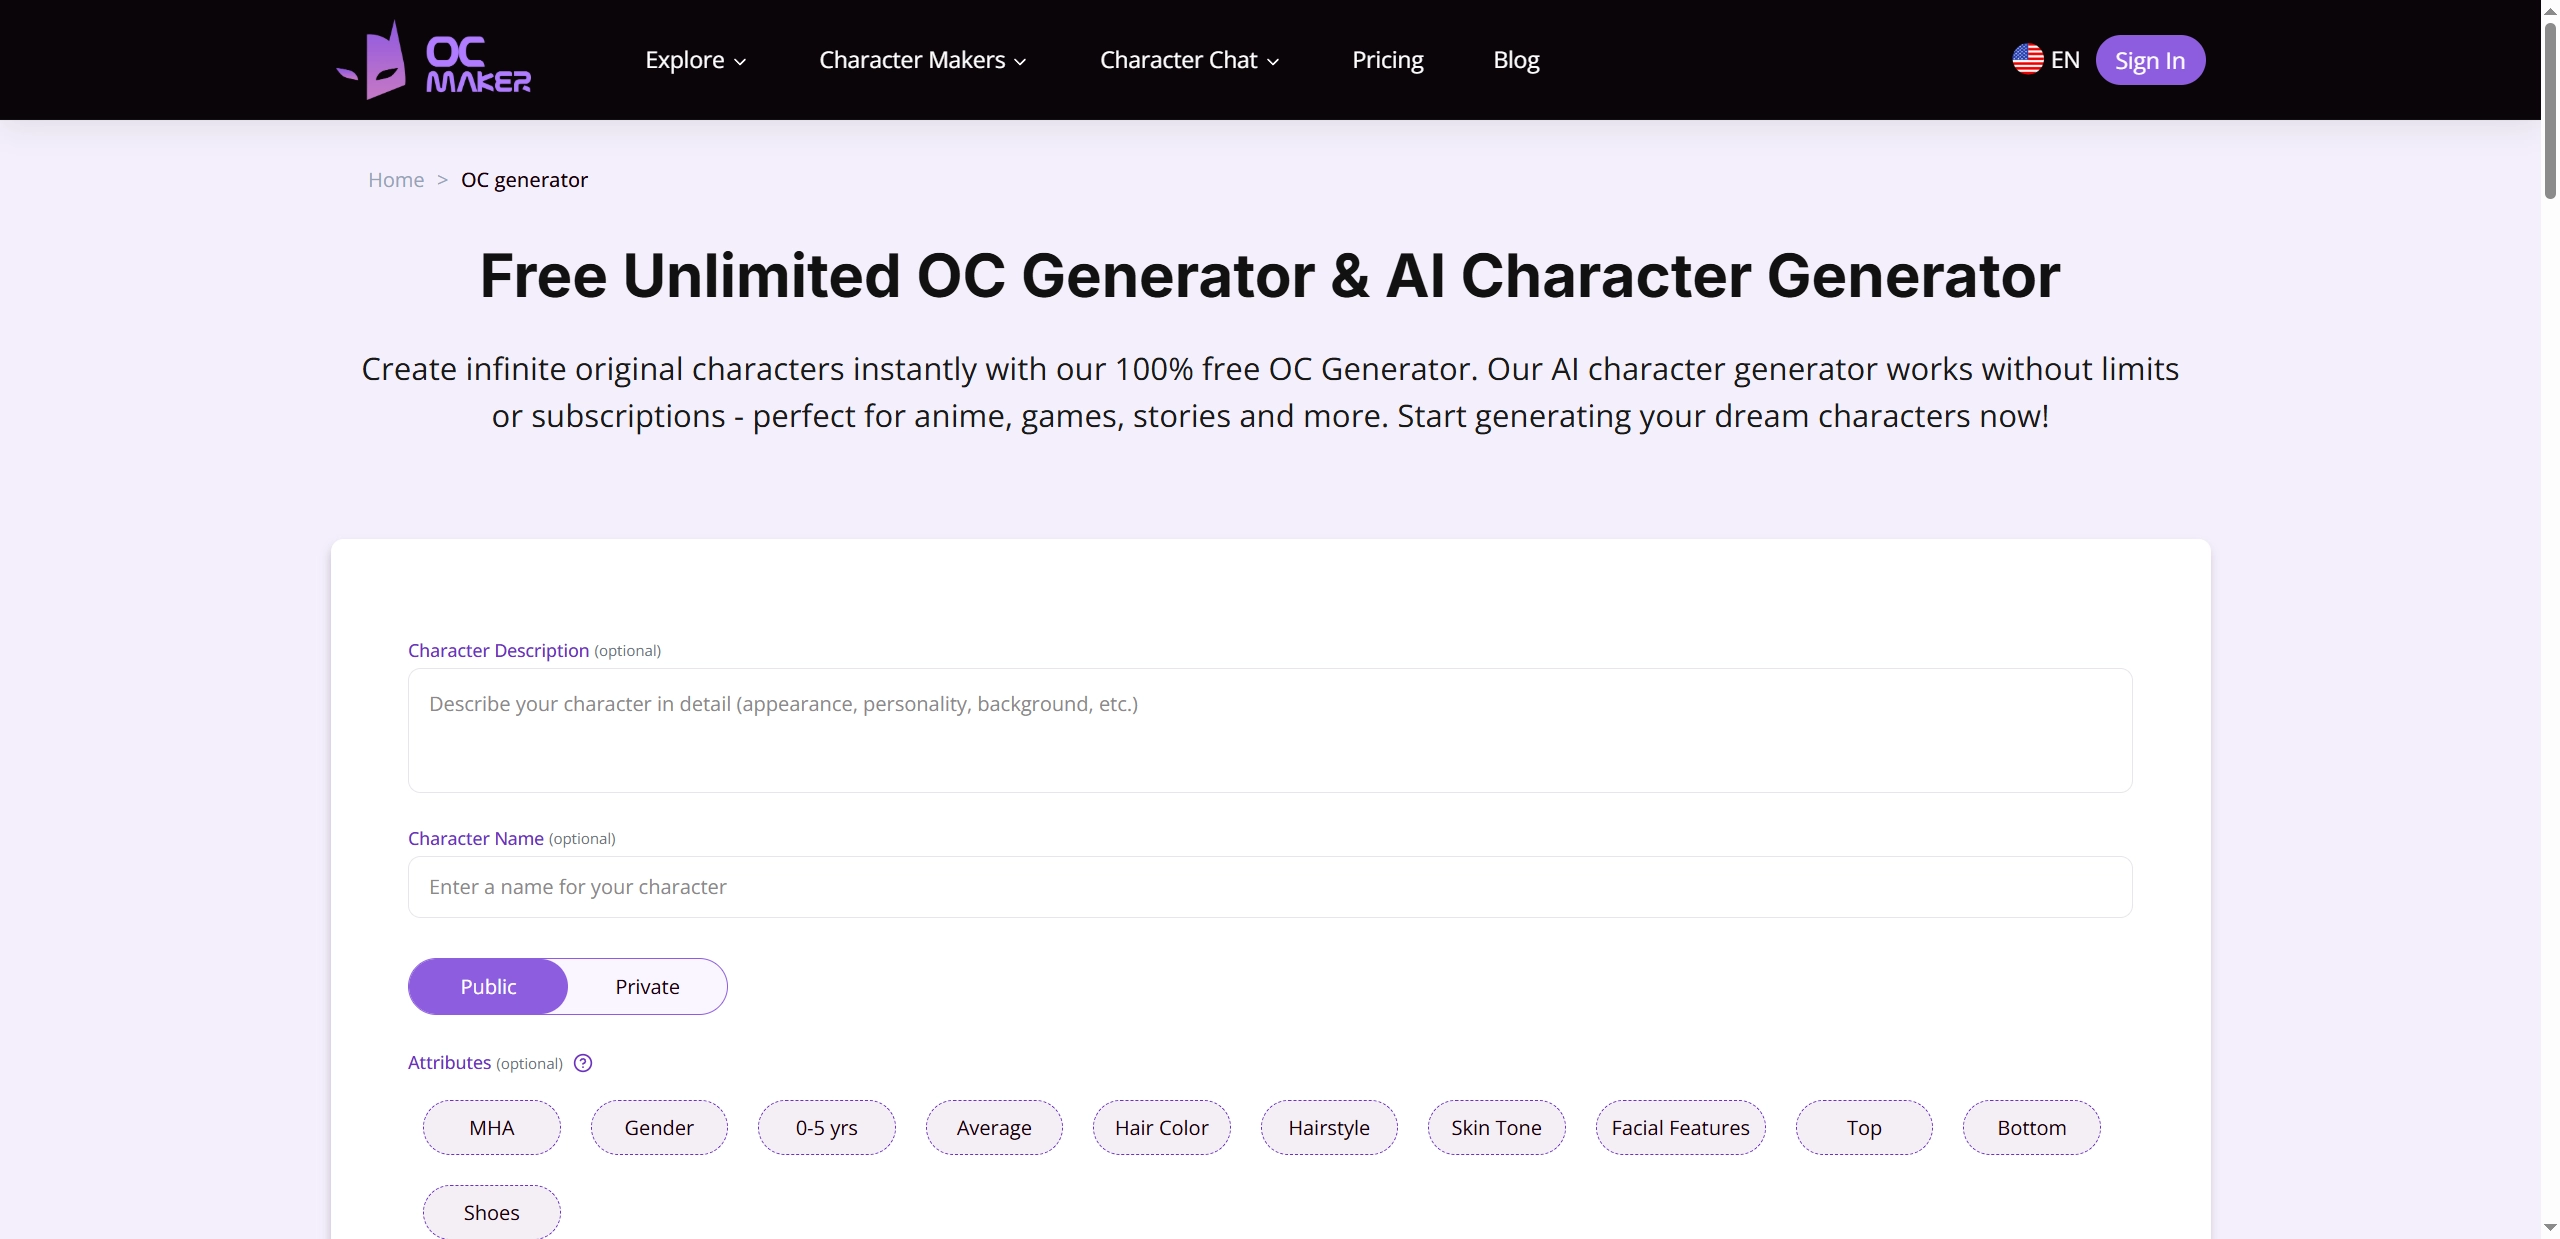Click the Attributes help question mark icon

click(x=583, y=1063)
